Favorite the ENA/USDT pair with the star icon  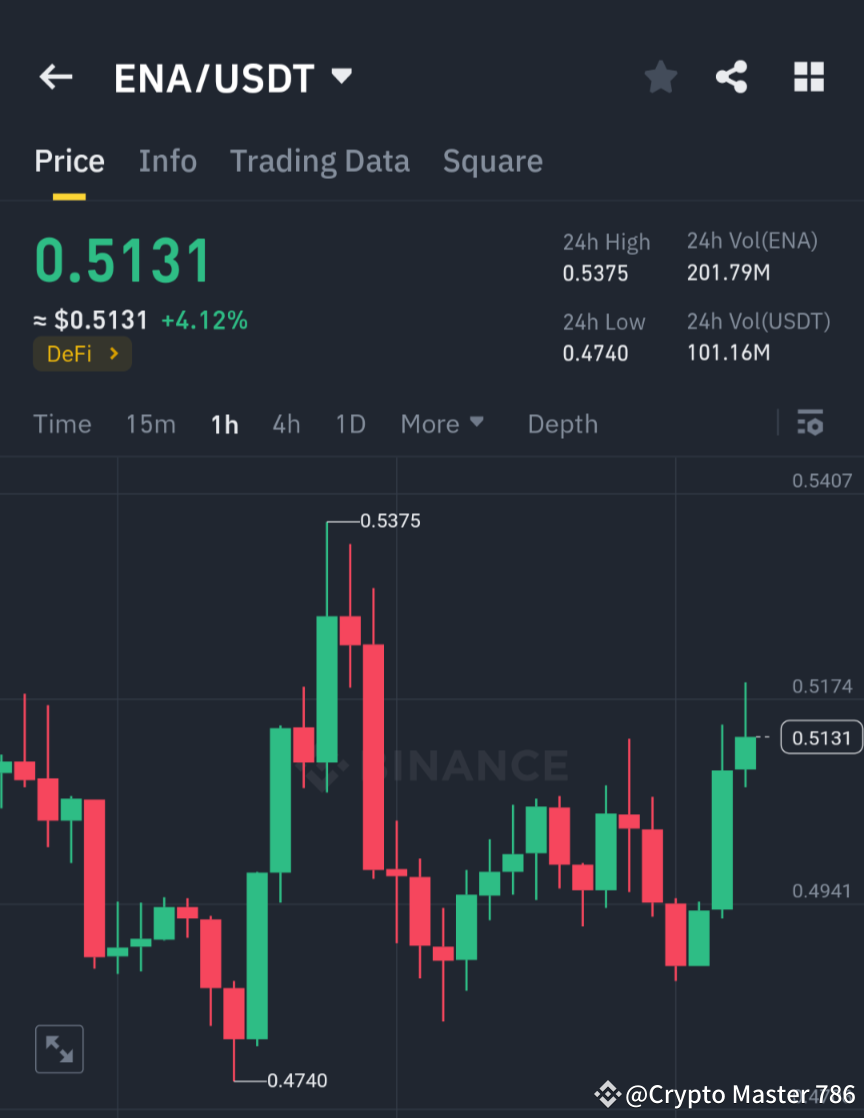coord(660,77)
